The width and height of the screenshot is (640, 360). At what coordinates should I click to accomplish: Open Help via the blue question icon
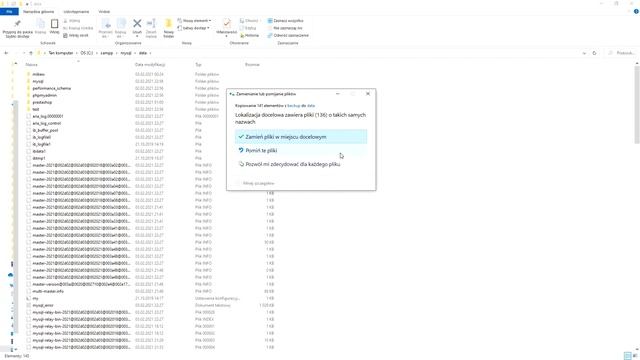pos(636,11)
